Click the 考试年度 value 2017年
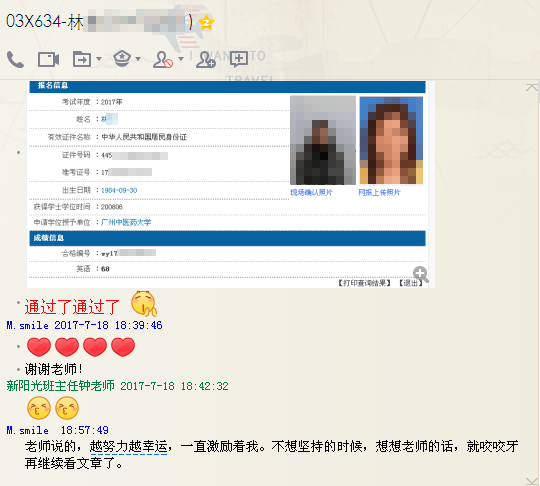Viewport: 540px width, 486px height. click(112, 102)
